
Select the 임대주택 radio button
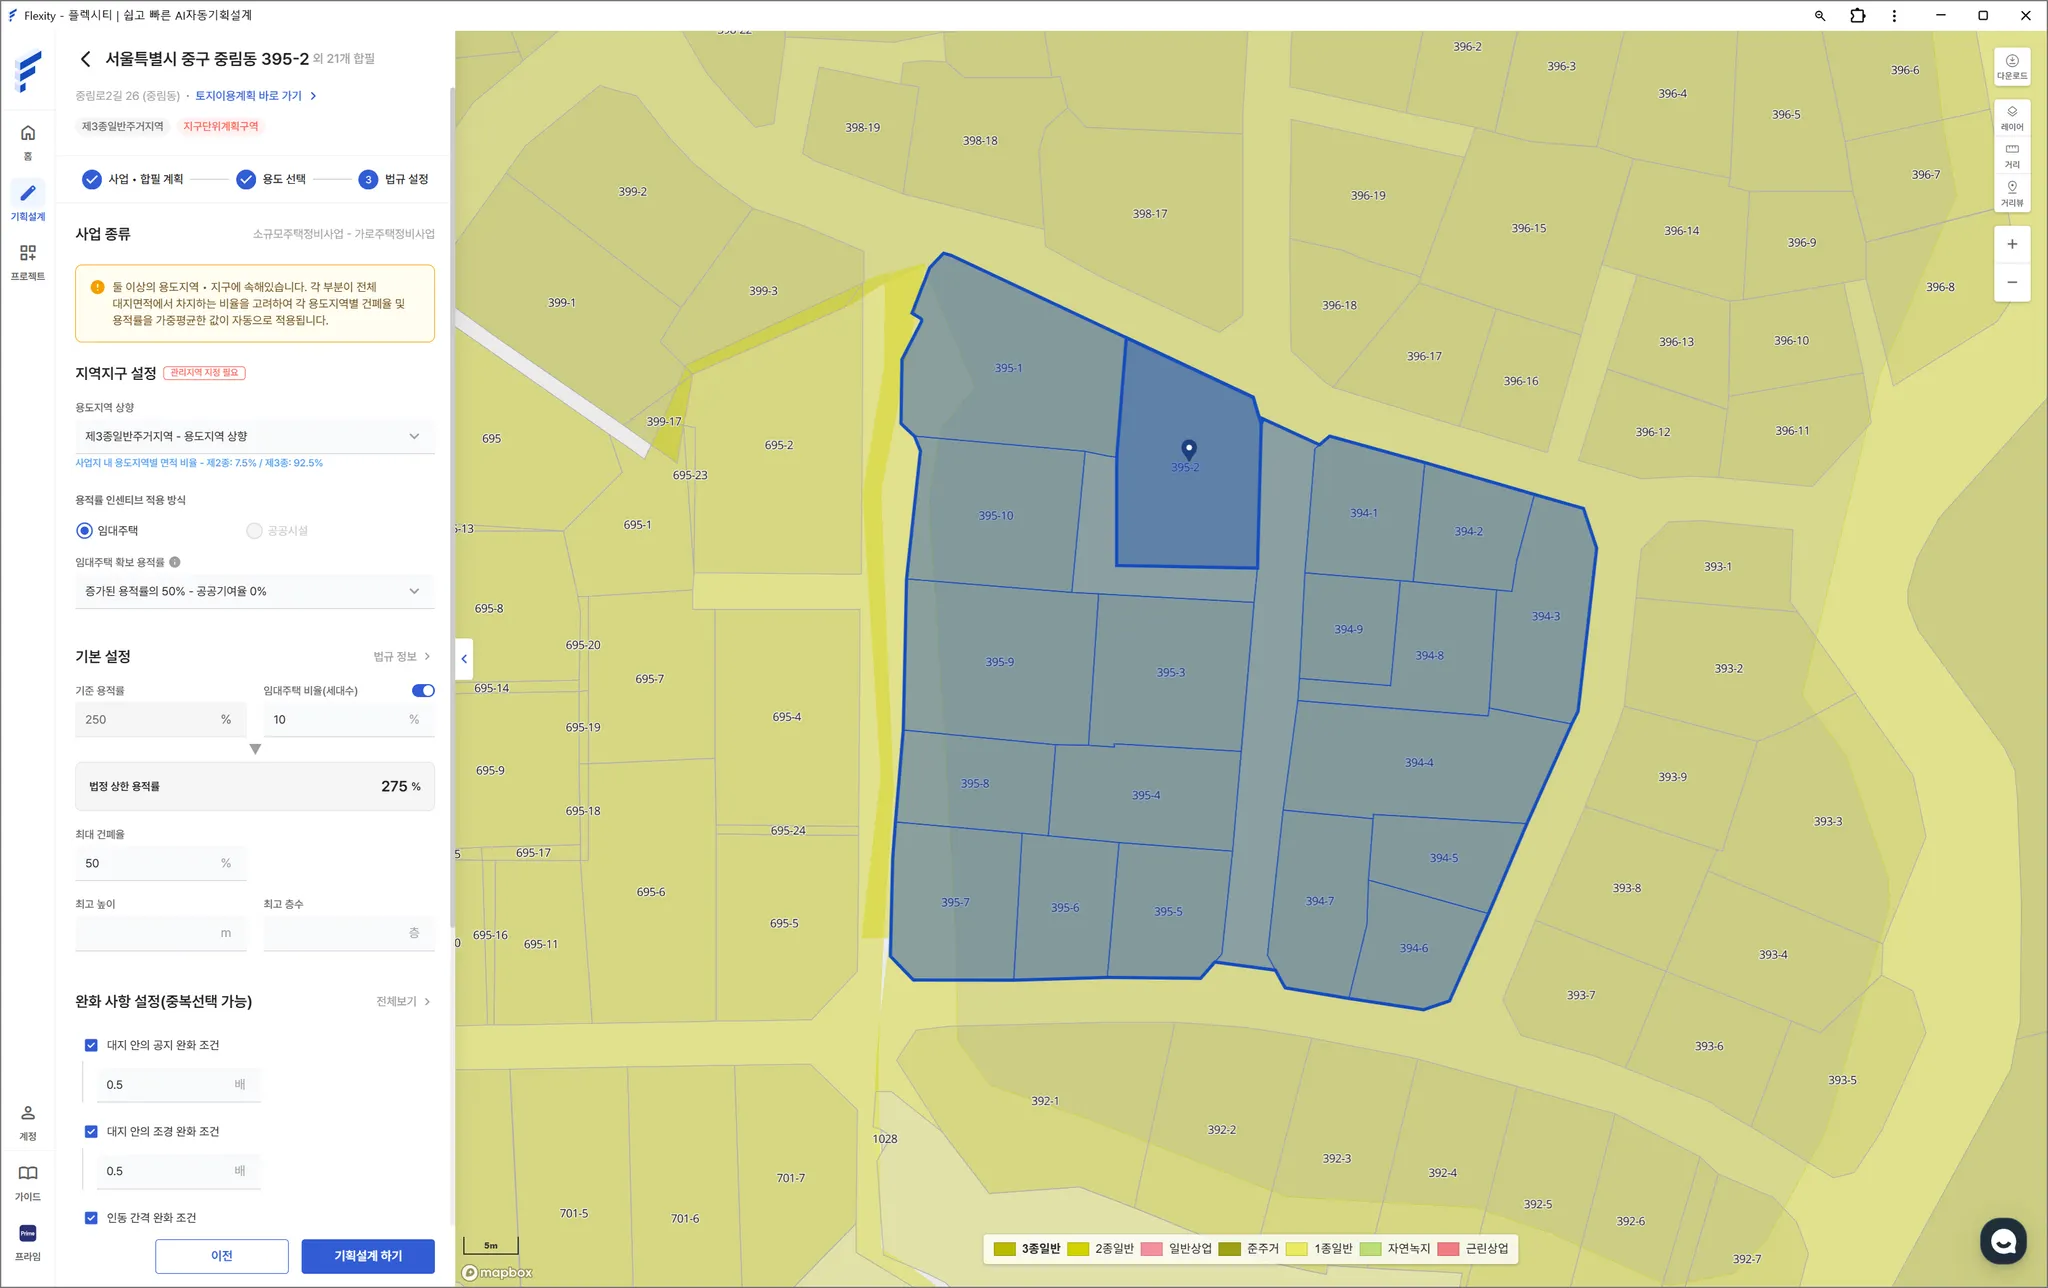[85, 531]
